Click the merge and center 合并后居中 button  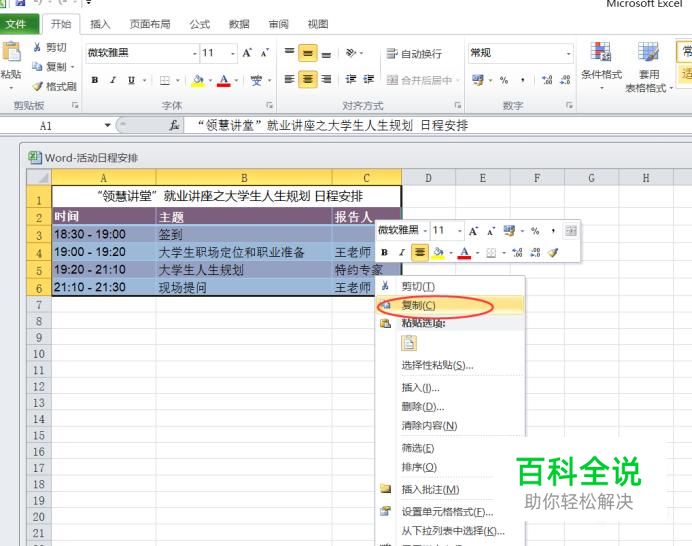[419, 80]
